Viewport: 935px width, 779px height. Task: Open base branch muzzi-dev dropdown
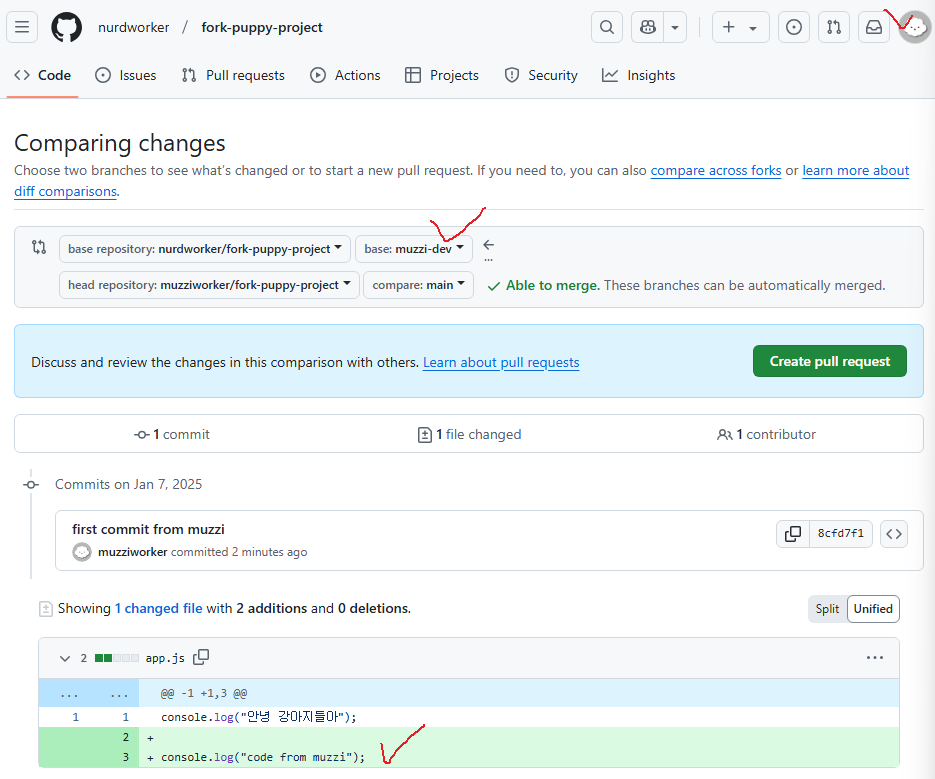[x=414, y=249]
